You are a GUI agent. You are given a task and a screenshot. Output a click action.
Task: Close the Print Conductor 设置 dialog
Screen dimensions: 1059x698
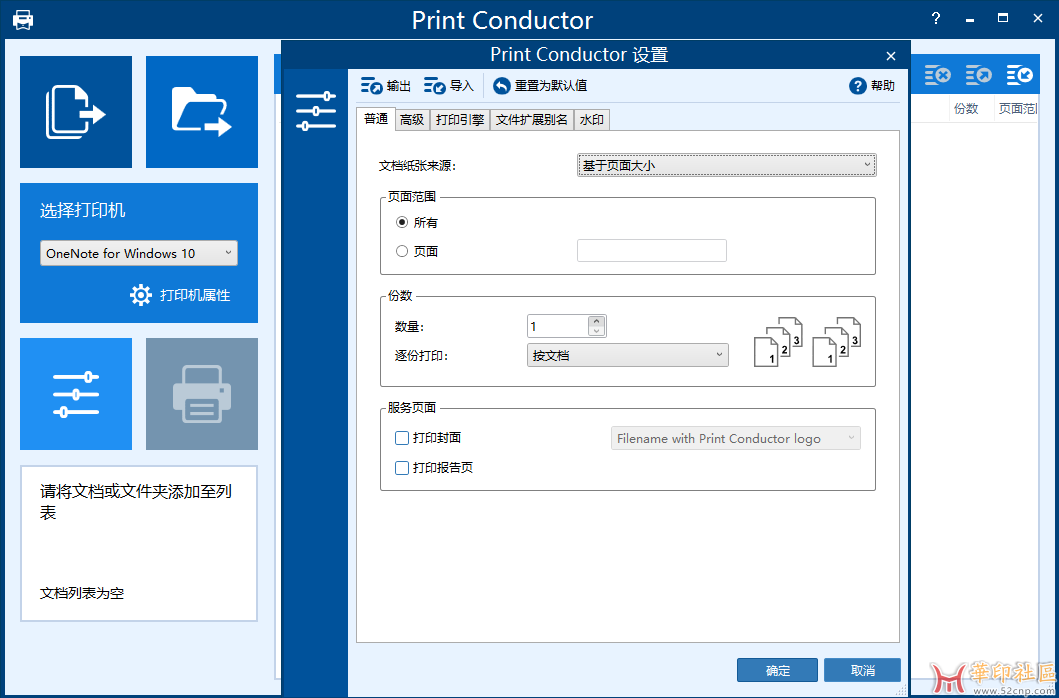click(891, 56)
